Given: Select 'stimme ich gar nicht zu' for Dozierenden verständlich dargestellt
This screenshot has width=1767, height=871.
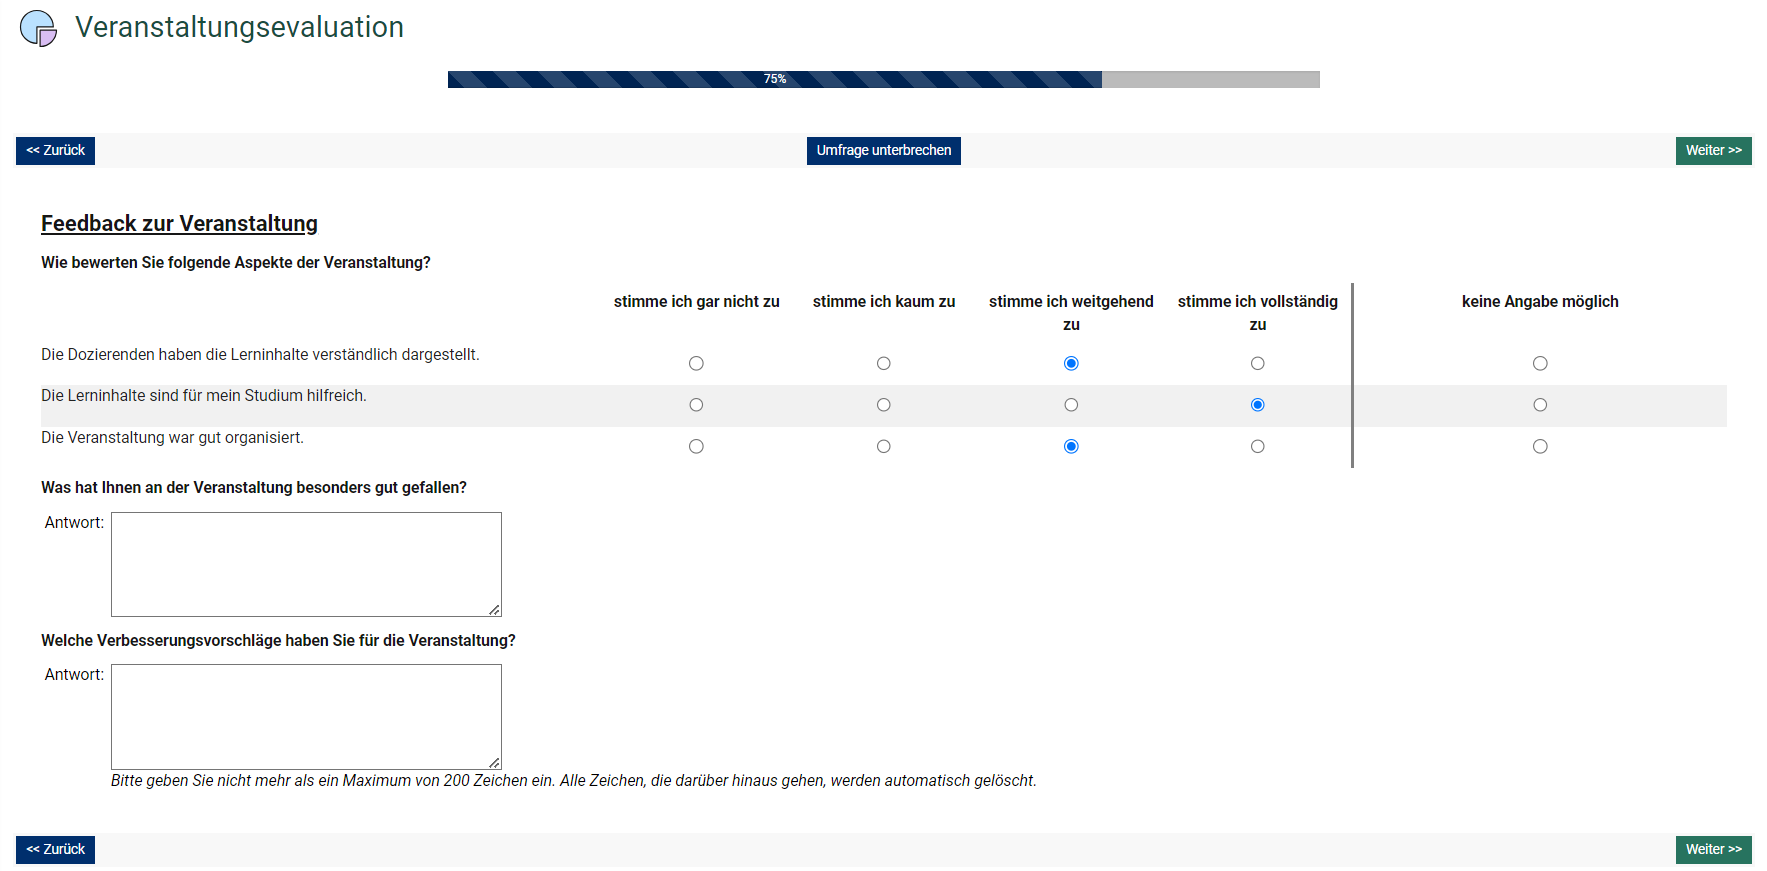Looking at the screenshot, I should [x=696, y=363].
